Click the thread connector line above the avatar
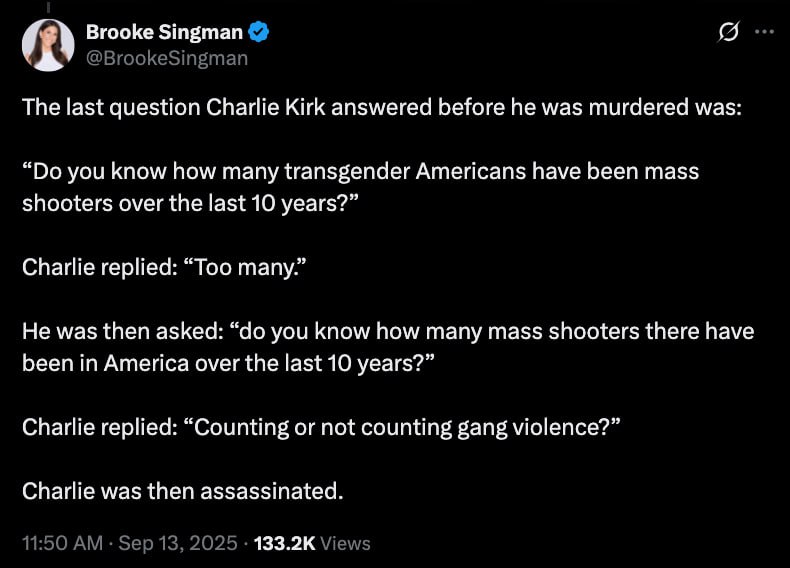Image resolution: width=790 pixels, height=568 pixels. [x=48, y=7]
